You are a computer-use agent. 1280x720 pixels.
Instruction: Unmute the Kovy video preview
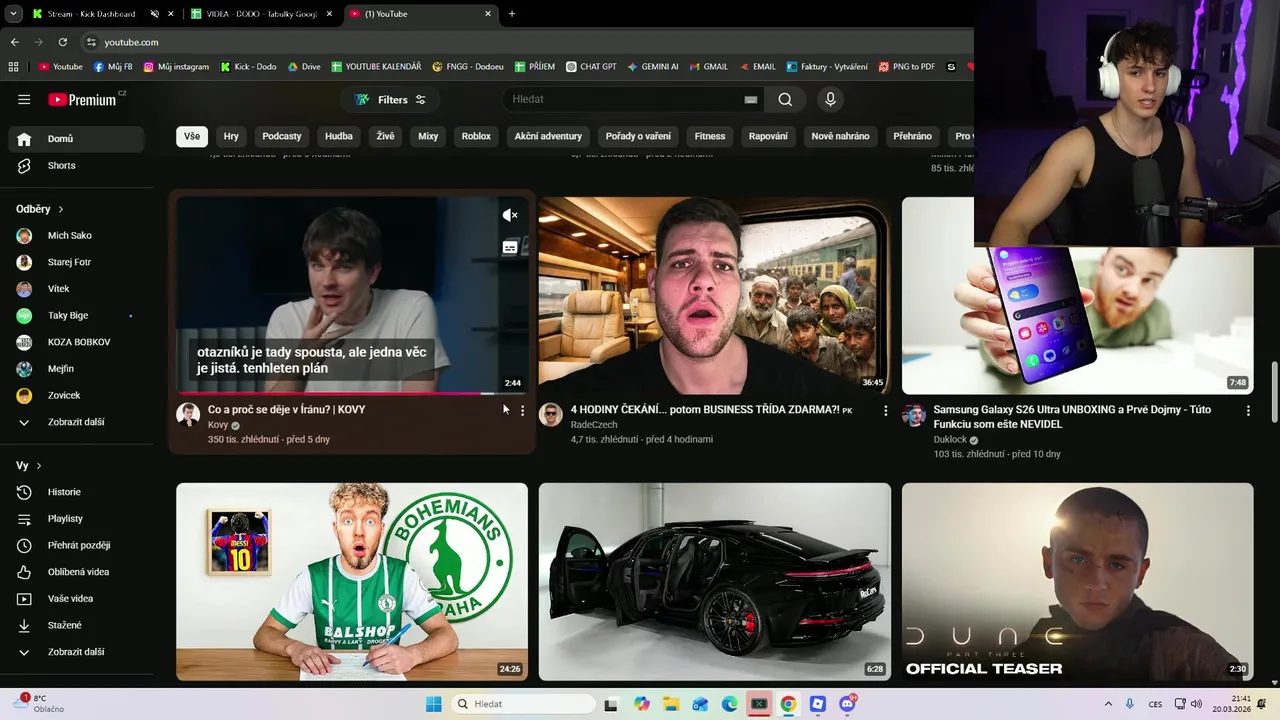tap(510, 215)
